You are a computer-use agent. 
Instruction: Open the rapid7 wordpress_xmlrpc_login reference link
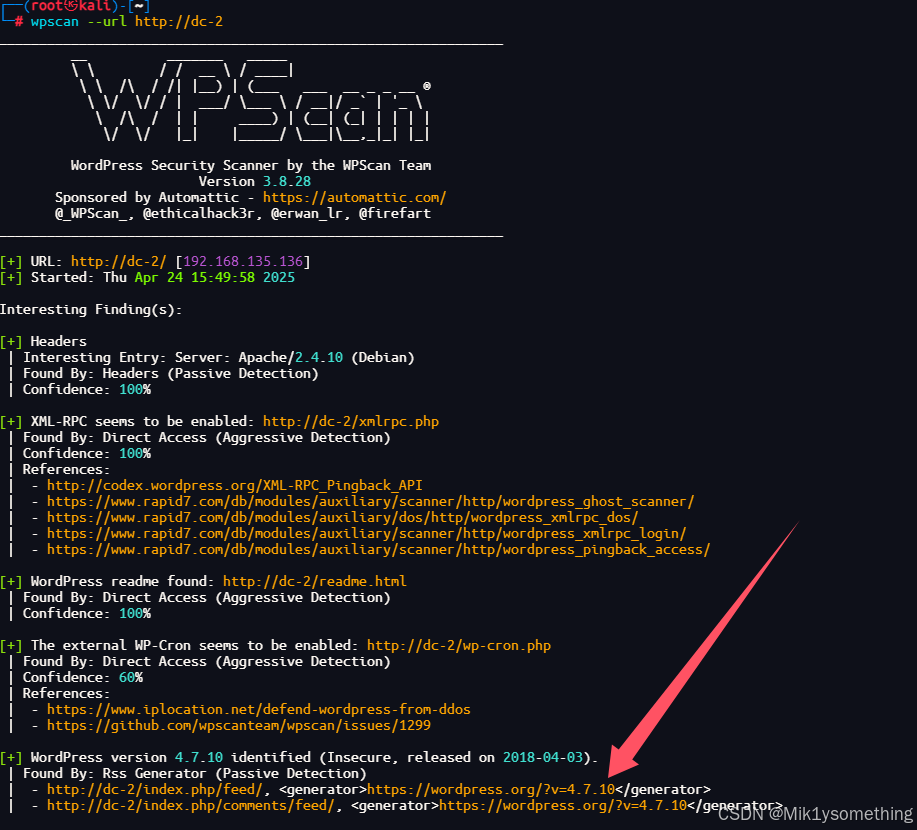coord(367,533)
